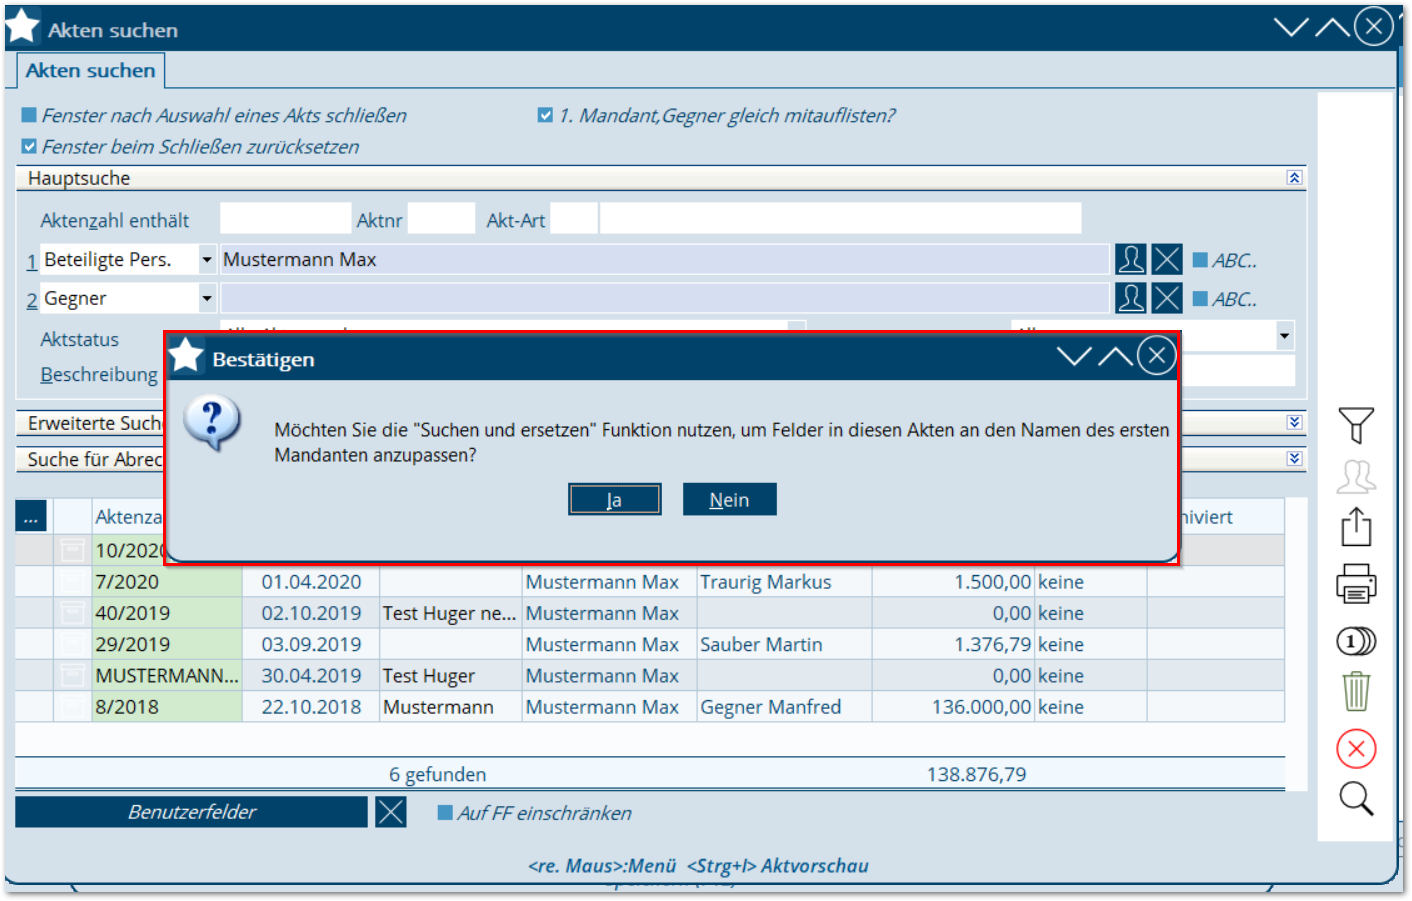Open the Gegner role dropdown

point(206,298)
